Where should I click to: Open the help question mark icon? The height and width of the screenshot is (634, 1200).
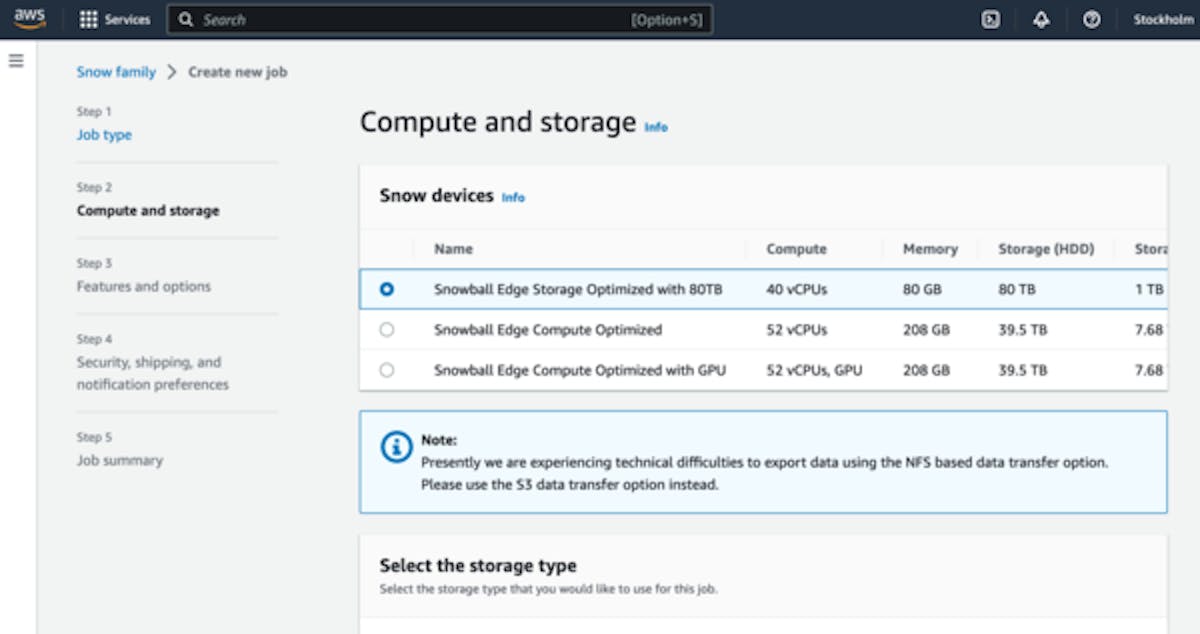click(x=1092, y=20)
